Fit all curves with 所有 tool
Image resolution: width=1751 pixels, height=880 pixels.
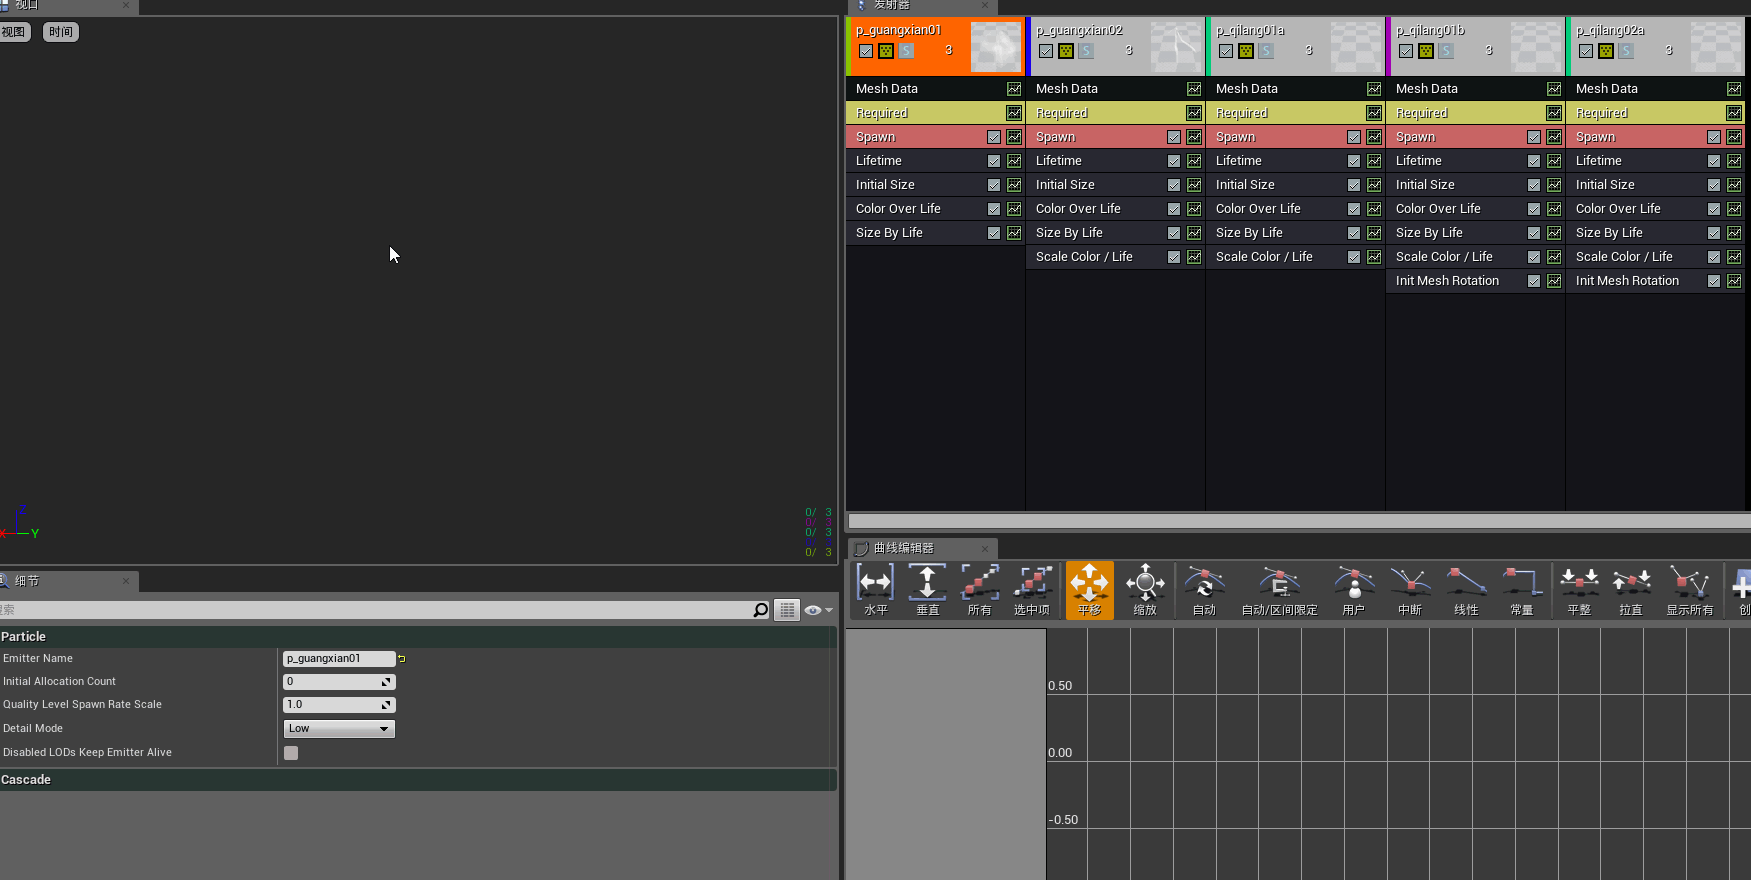[x=980, y=590]
